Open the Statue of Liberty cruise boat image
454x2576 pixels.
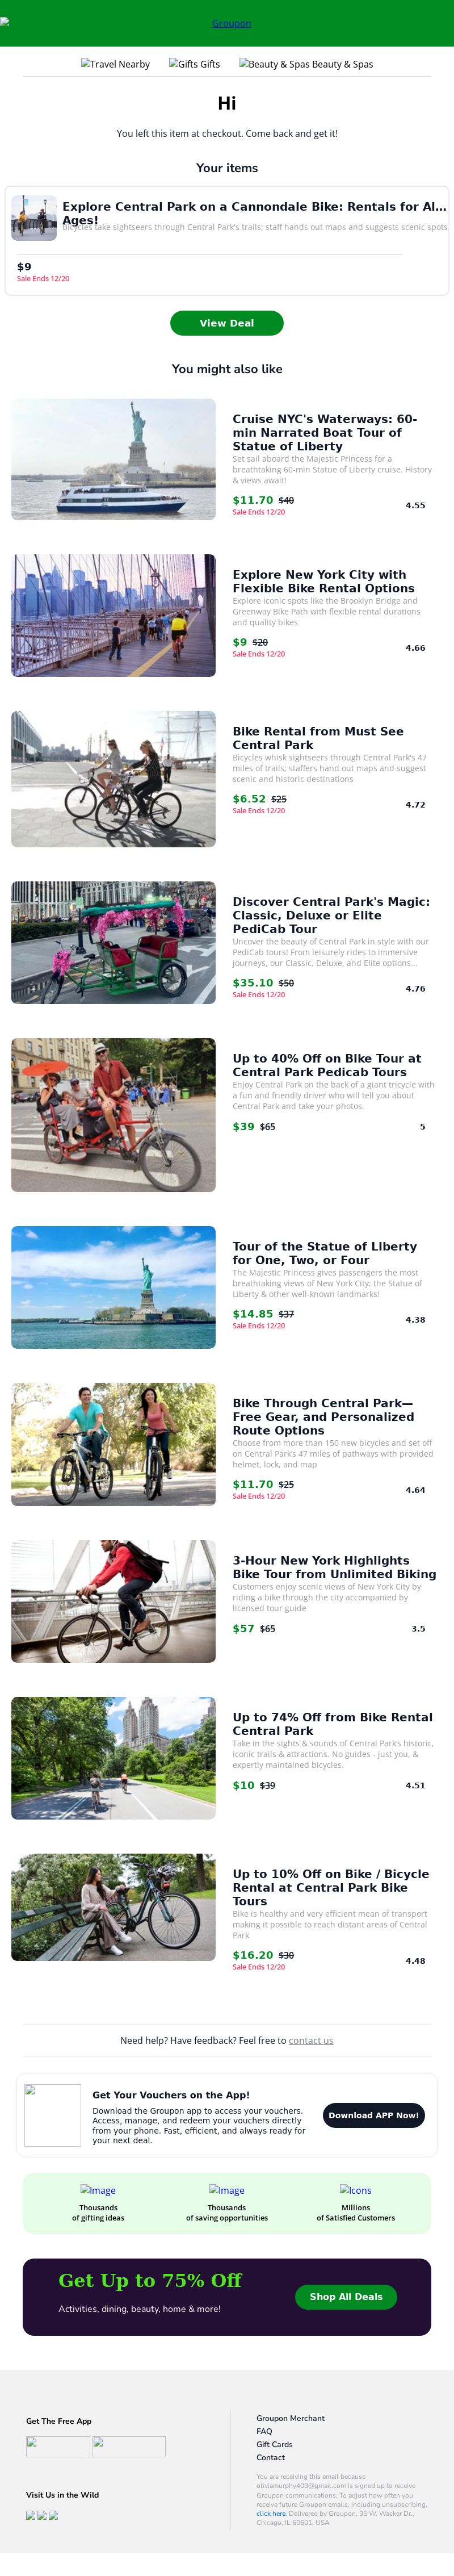click(113, 459)
